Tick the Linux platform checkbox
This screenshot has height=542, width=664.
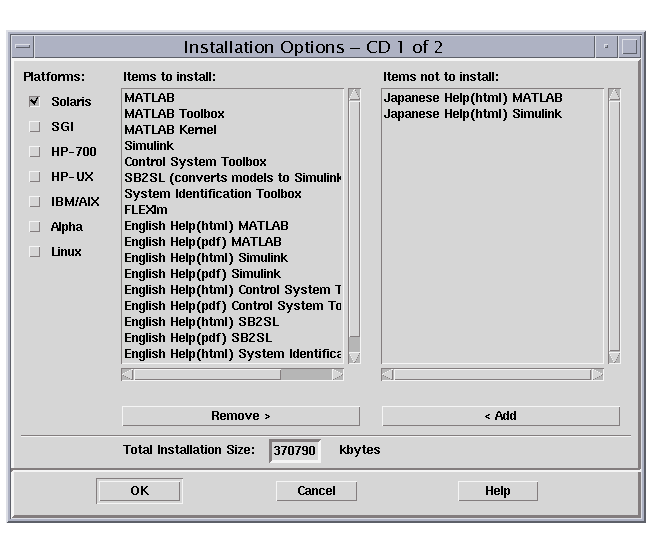click(34, 252)
